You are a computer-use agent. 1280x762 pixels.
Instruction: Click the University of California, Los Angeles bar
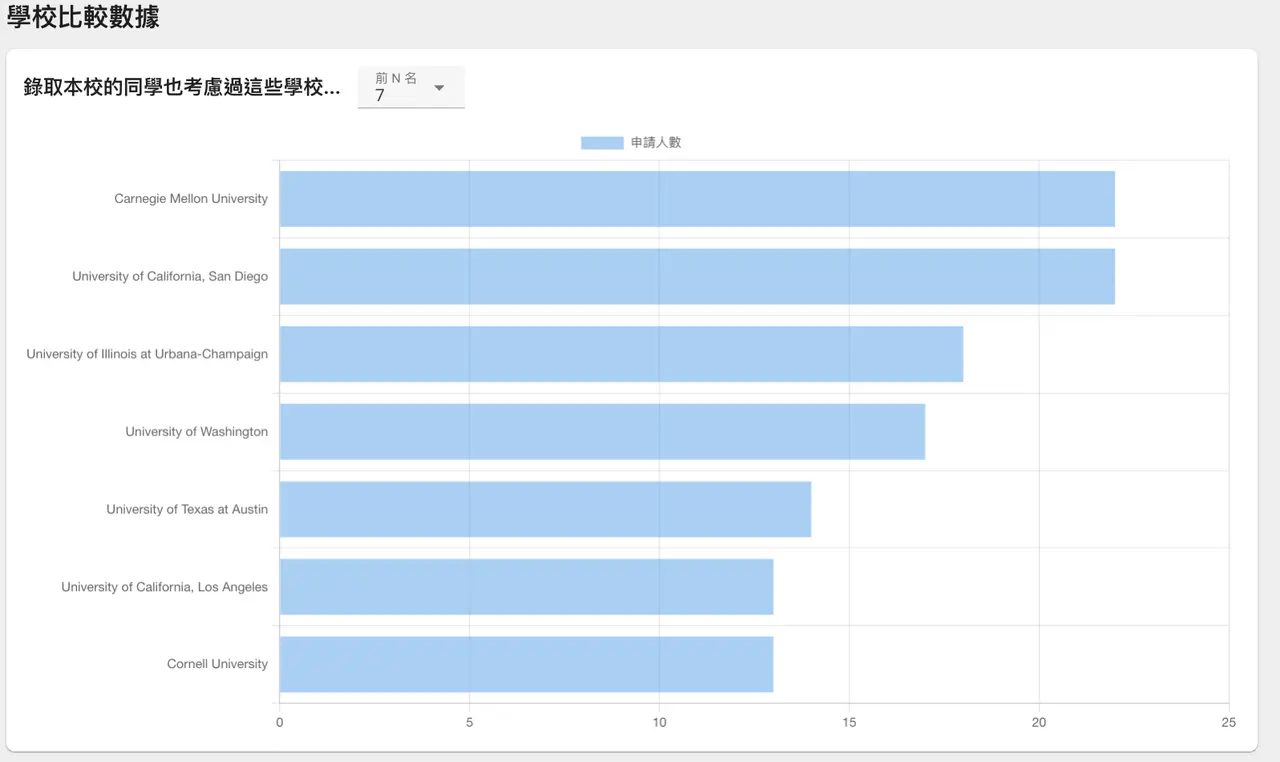pyautogui.click(x=526, y=587)
